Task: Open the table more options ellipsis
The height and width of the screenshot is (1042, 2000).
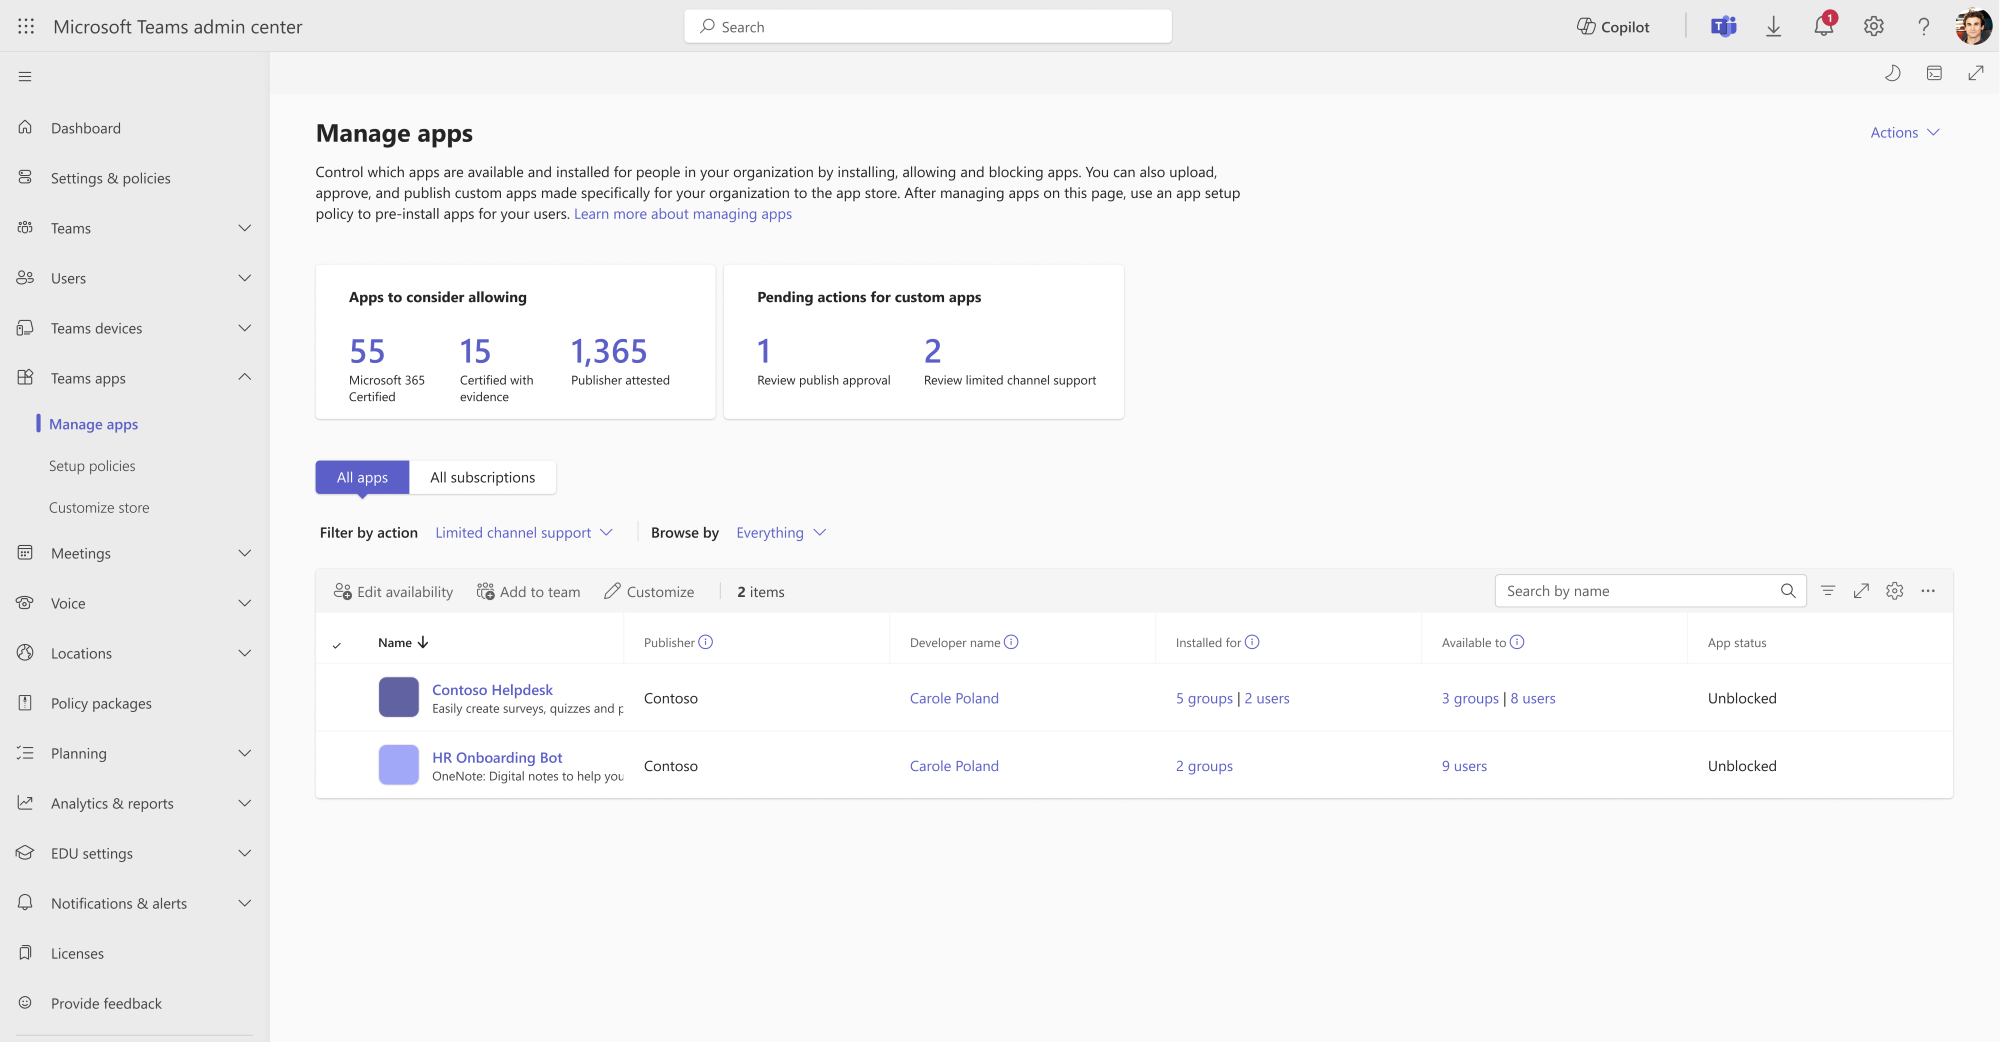Action: point(1928,591)
